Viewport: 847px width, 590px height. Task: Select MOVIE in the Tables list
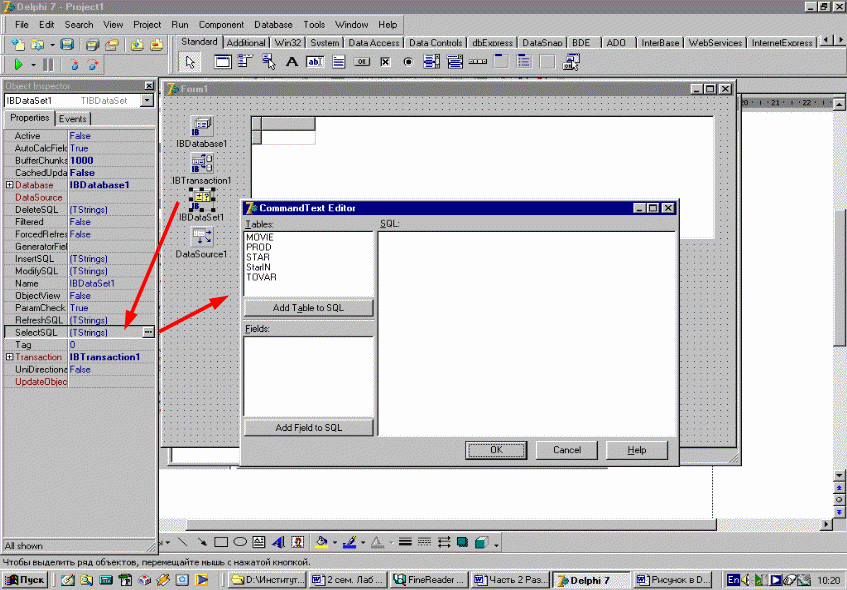tap(260, 237)
